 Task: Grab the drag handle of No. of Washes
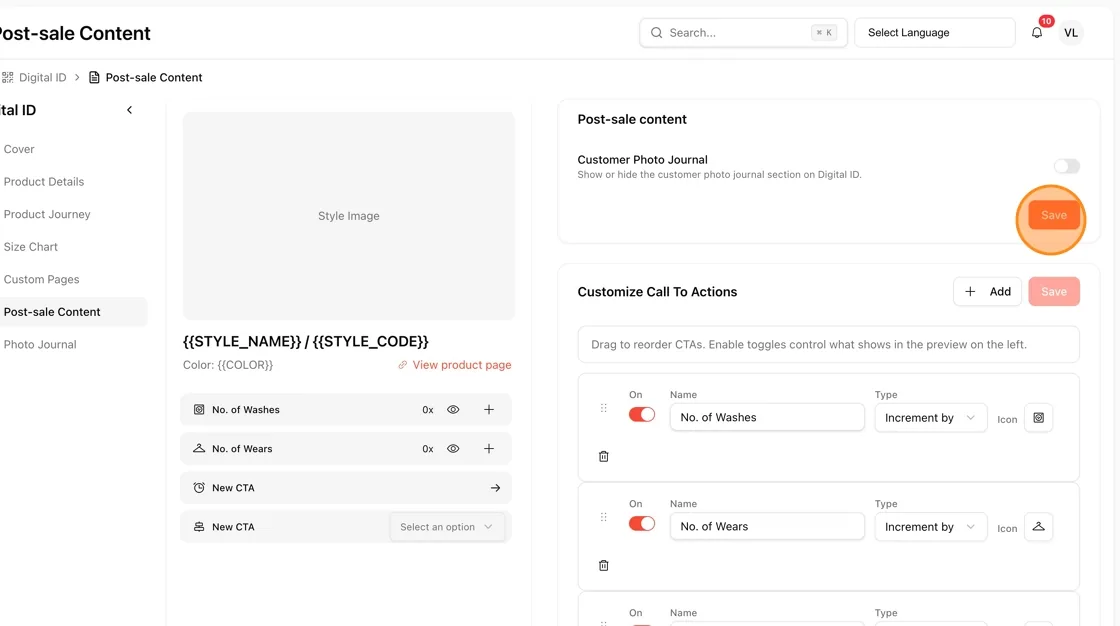click(604, 408)
